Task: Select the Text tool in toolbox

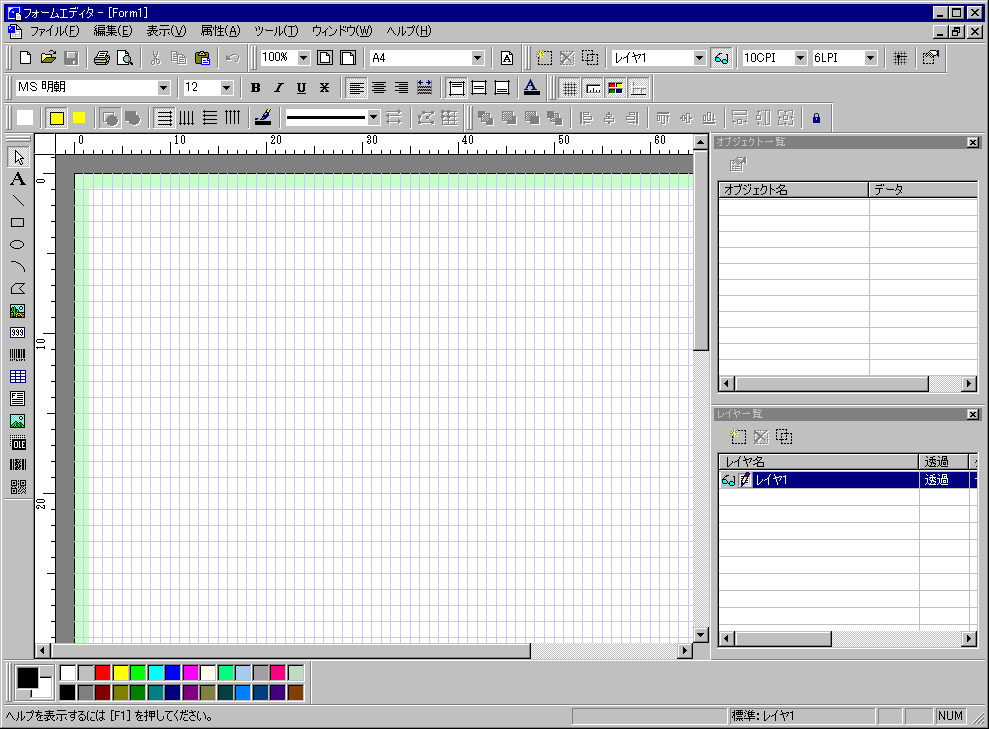Action: click(x=17, y=179)
